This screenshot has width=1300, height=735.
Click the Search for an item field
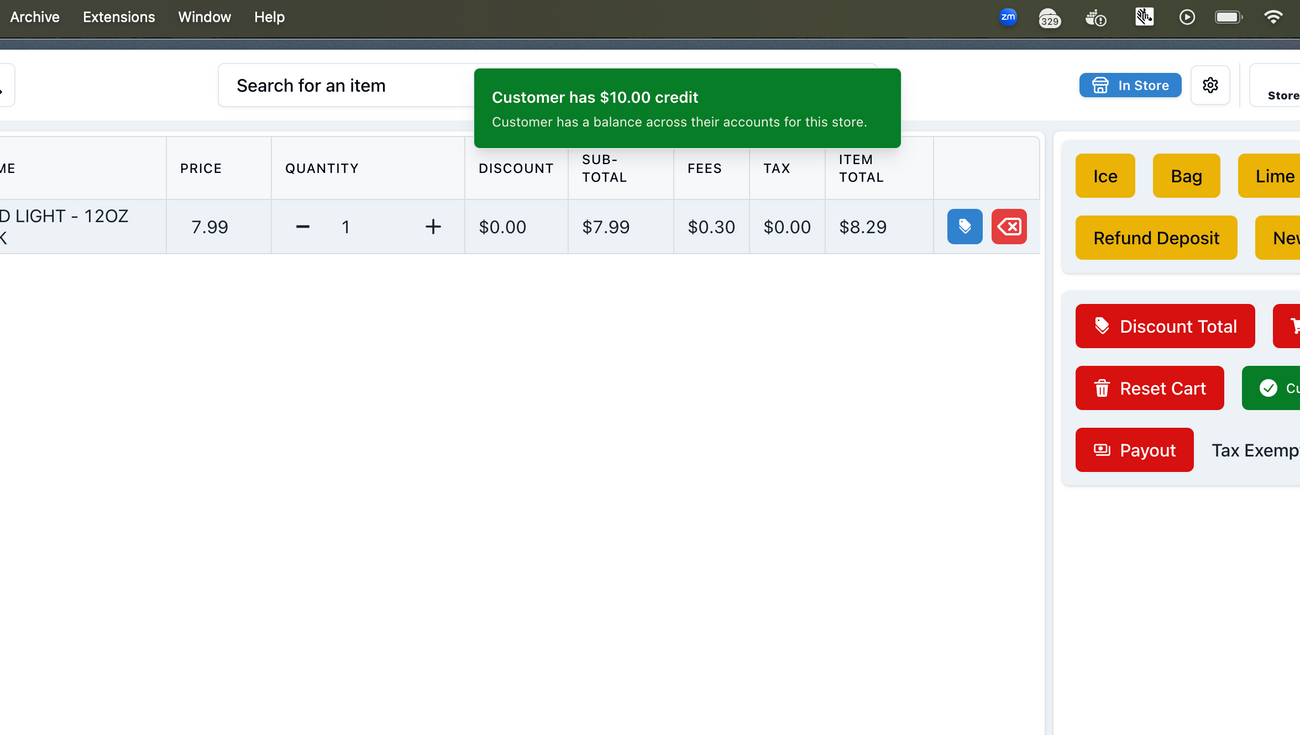click(340, 86)
